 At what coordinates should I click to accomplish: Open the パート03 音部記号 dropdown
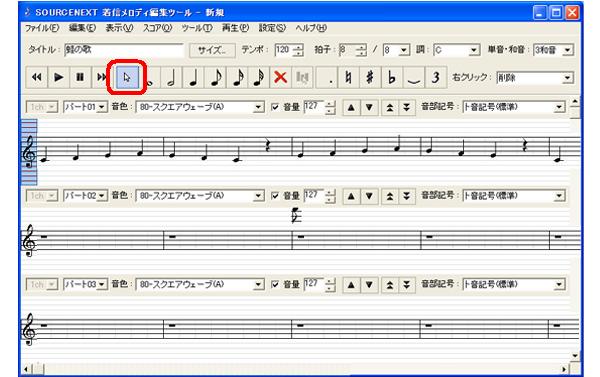(559, 284)
